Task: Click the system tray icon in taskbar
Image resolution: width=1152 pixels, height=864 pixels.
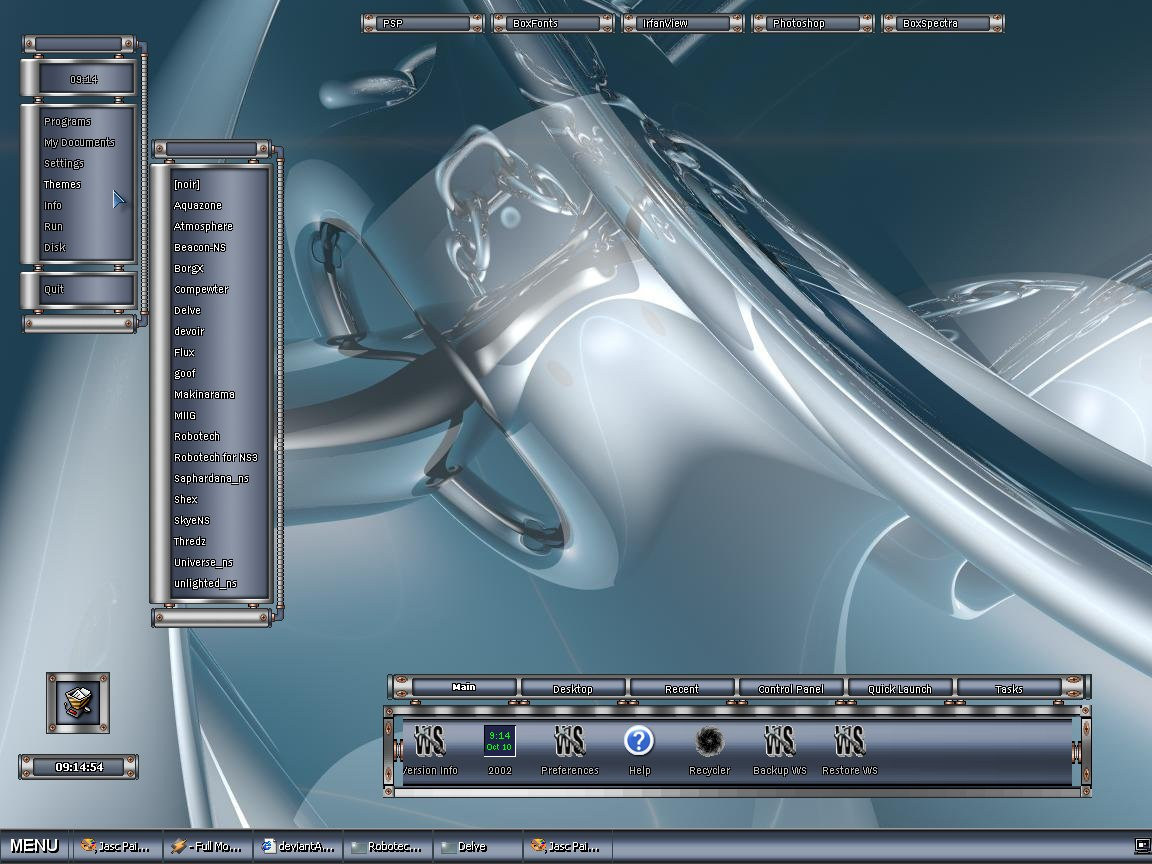Action: [1142, 846]
